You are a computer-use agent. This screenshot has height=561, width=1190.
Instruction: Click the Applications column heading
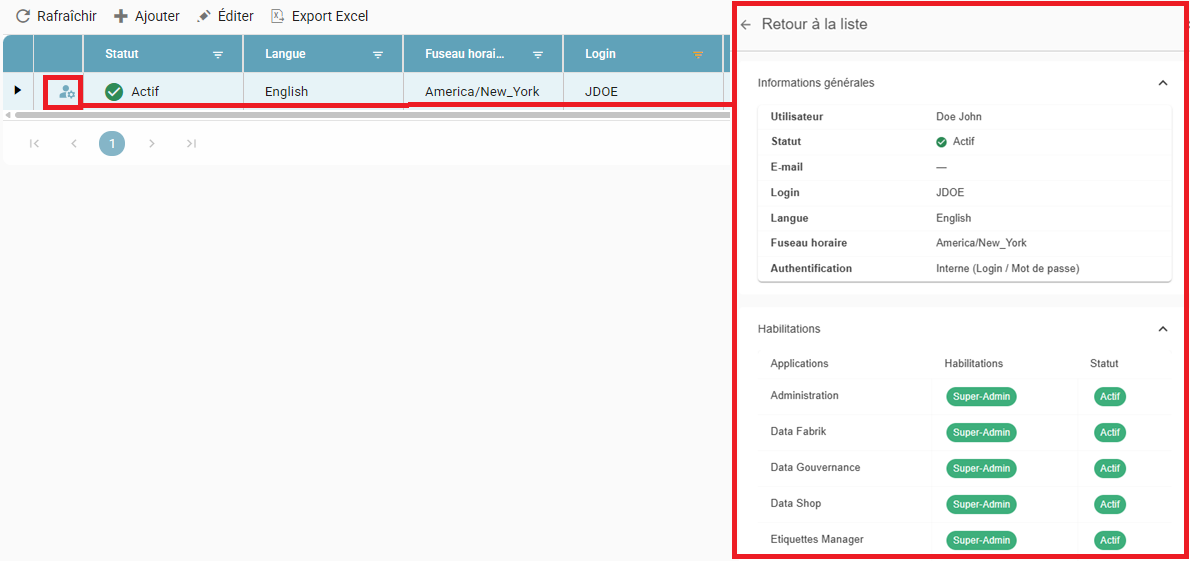(799, 364)
